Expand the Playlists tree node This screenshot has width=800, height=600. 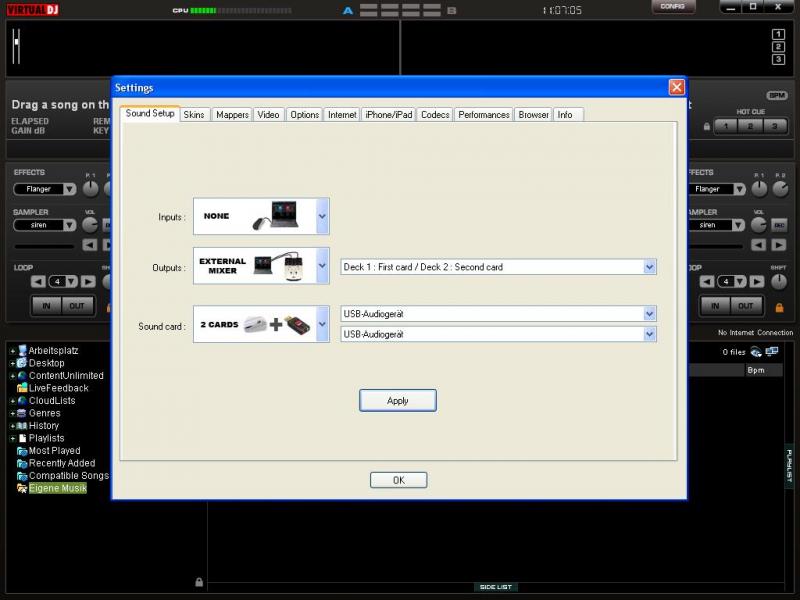click(x=12, y=438)
